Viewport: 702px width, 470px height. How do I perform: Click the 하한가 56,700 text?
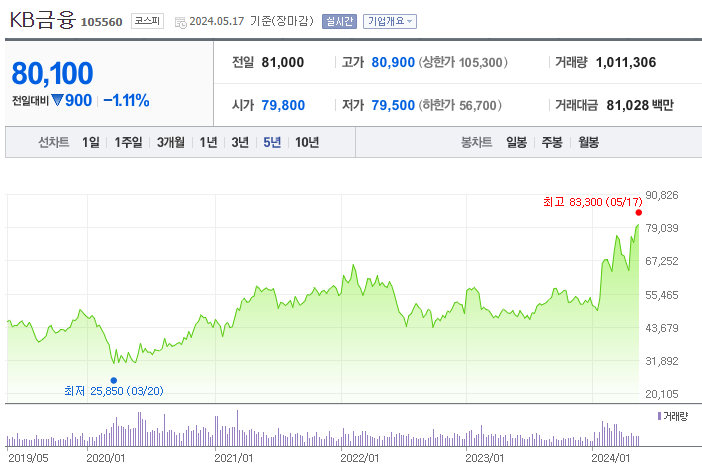460,105
